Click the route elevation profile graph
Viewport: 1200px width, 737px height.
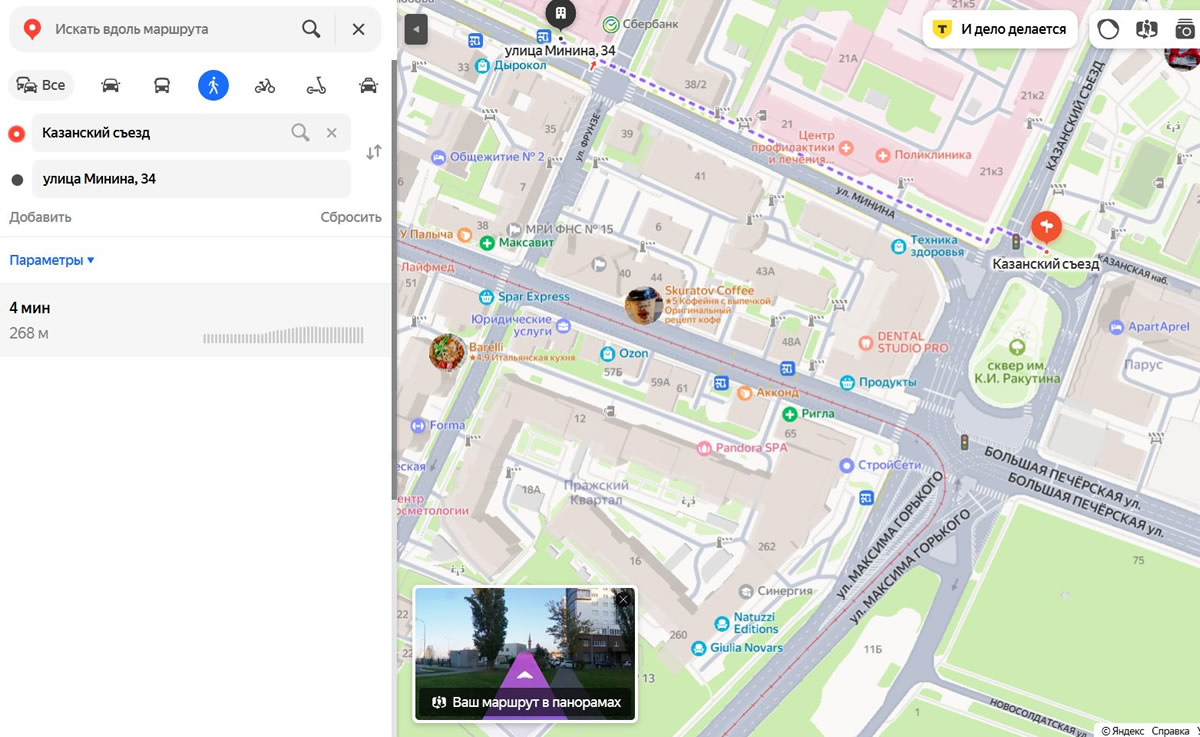coord(283,335)
